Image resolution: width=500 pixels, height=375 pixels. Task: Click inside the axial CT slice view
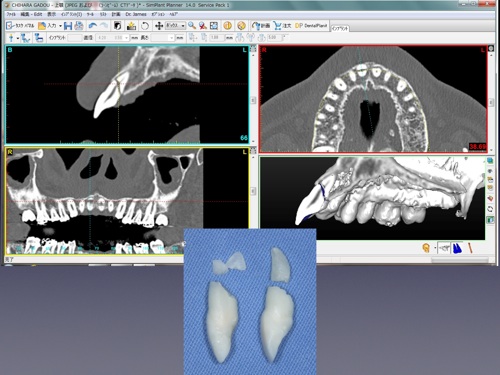point(373,99)
